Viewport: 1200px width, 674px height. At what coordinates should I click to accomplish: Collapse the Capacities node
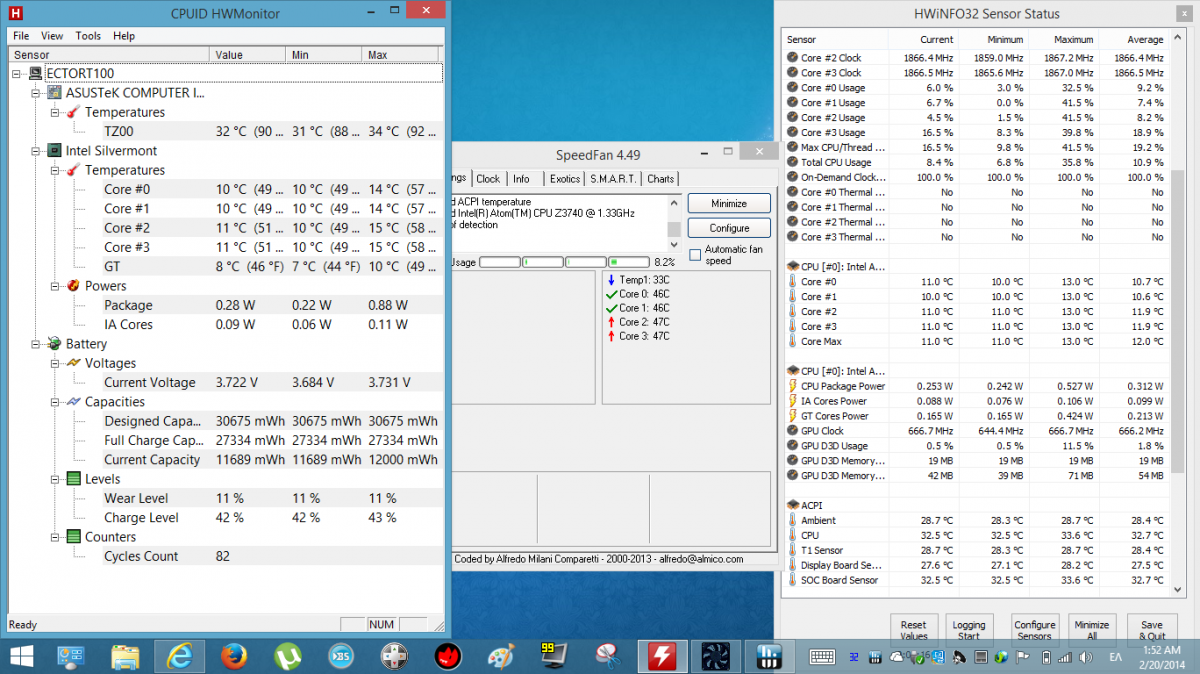pos(55,402)
